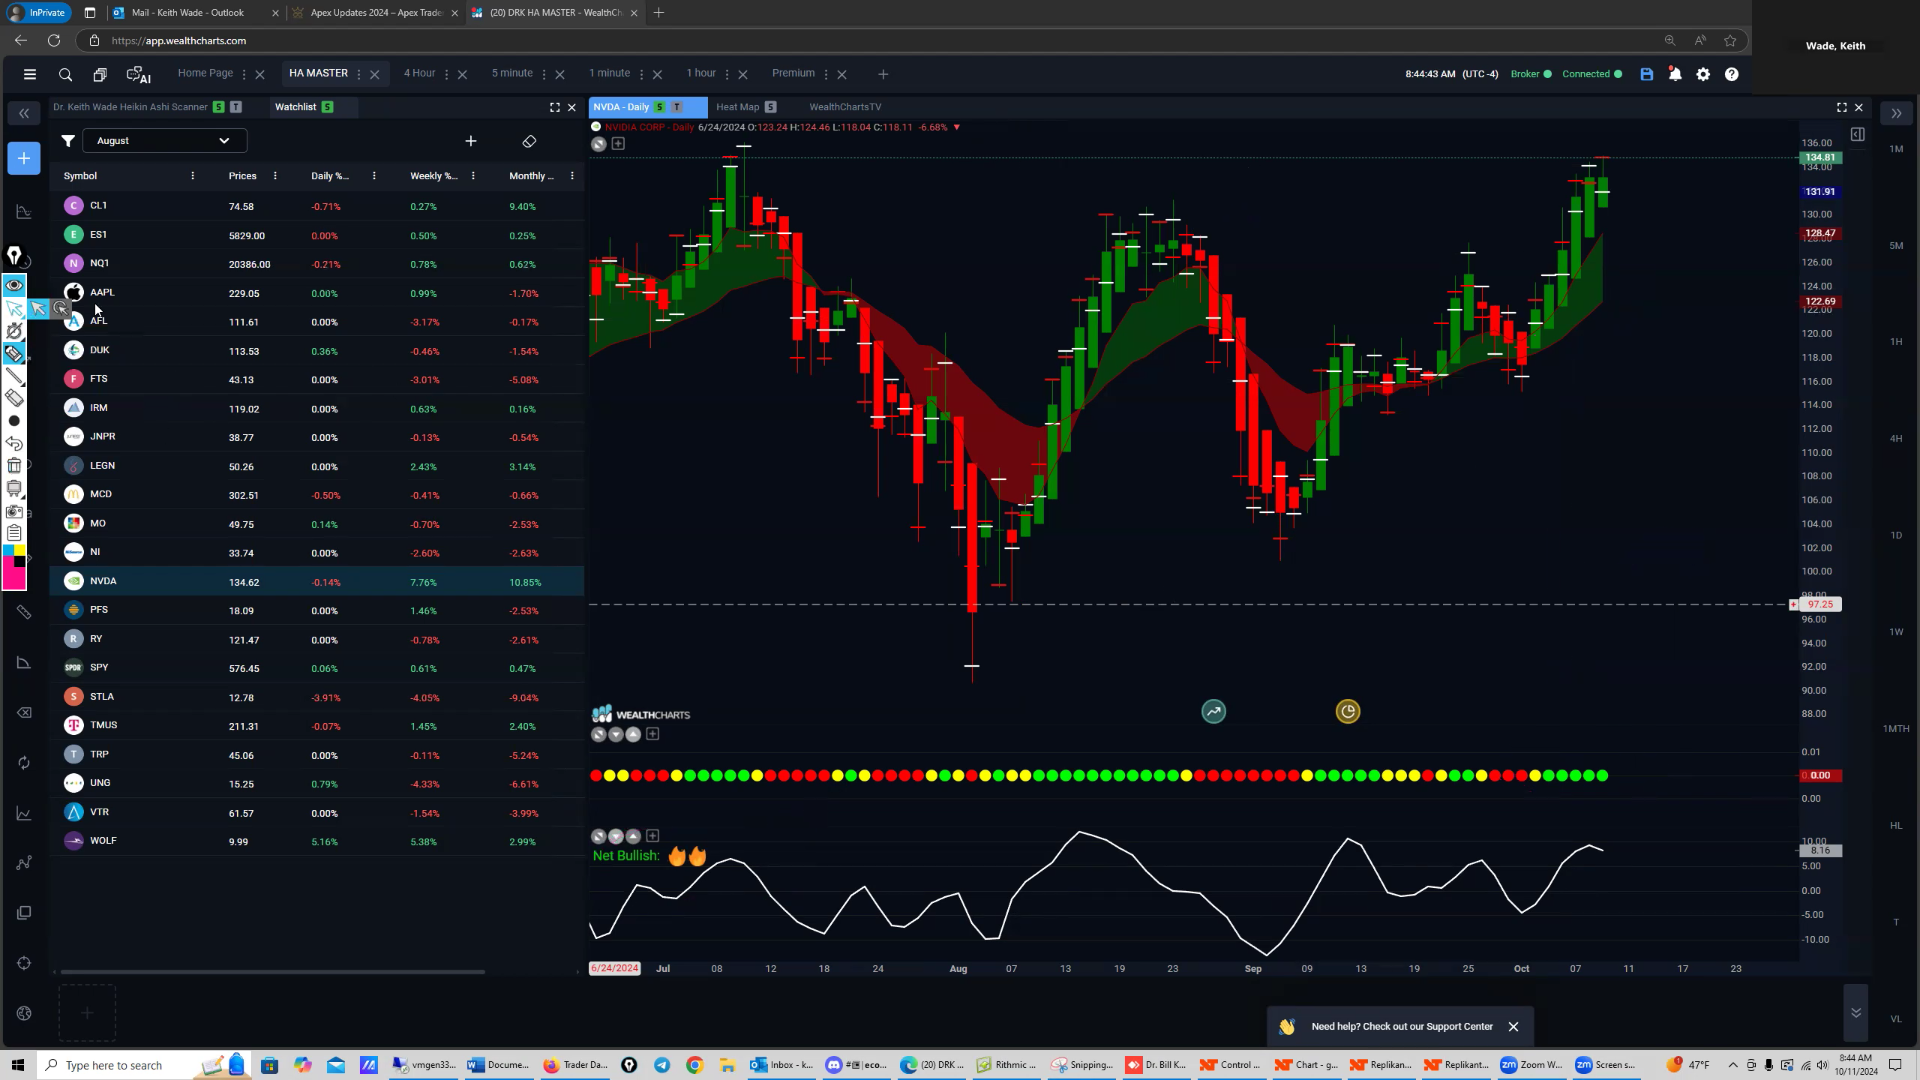Image resolution: width=1920 pixels, height=1080 pixels.
Task: Click the filter funnel in Watchlist
Action: [x=68, y=141]
